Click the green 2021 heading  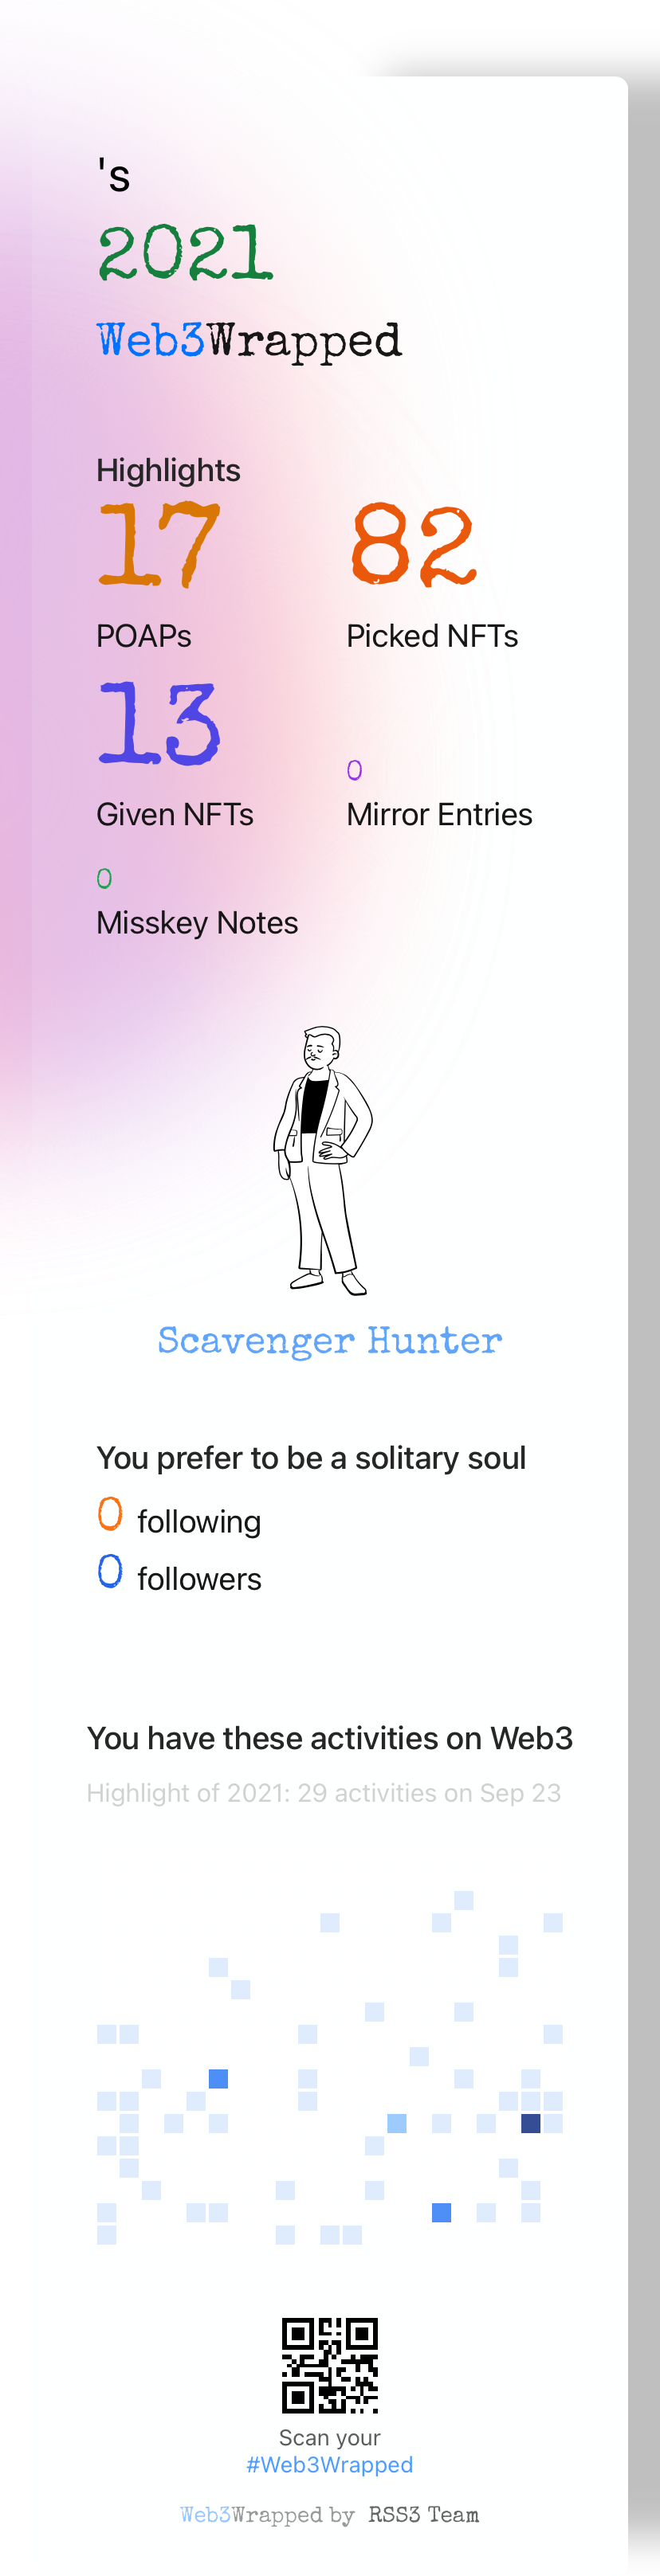tap(185, 253)
